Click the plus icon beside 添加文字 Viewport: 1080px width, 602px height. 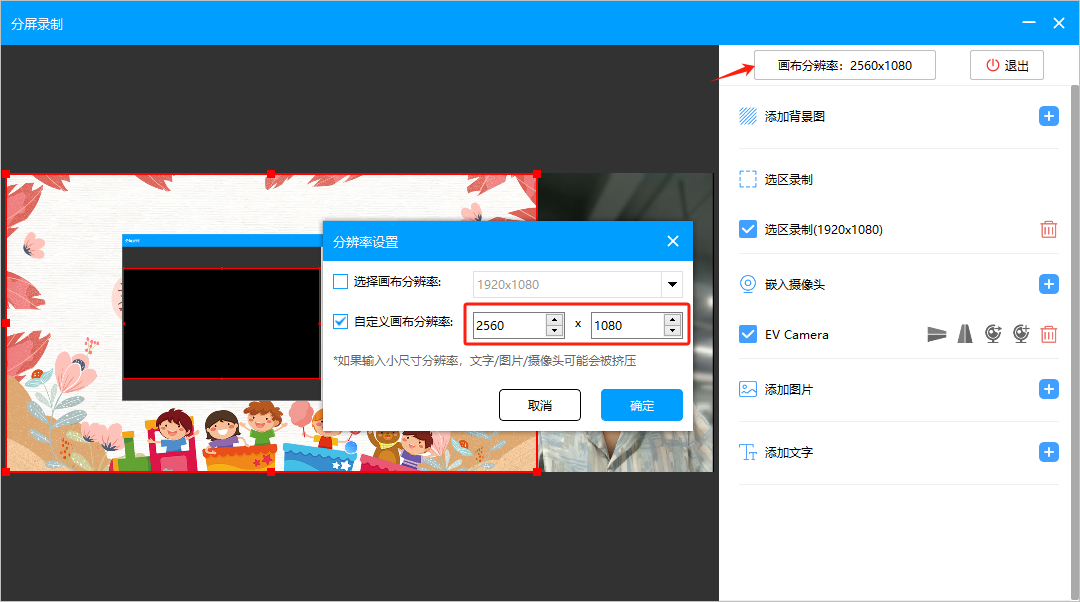click(x=1048, y=452)
